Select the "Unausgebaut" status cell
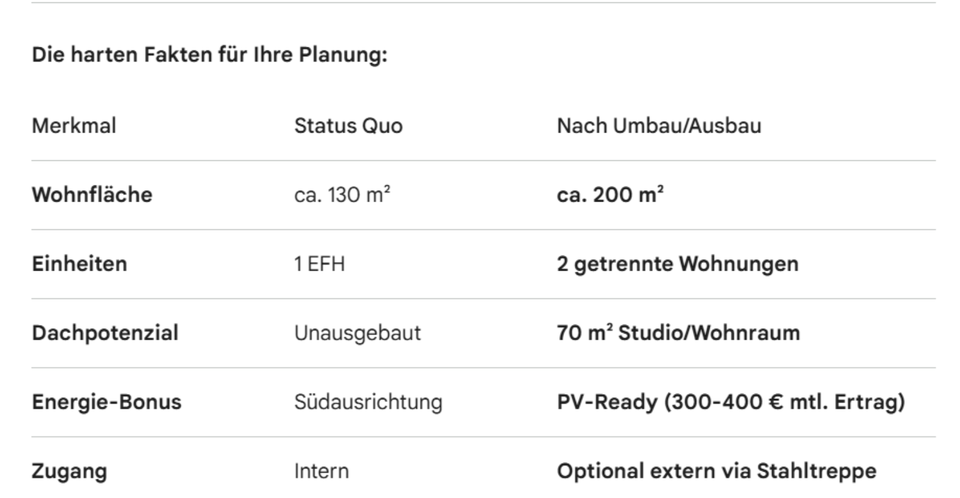Screen dimensions: 960x498 [357, 333]
